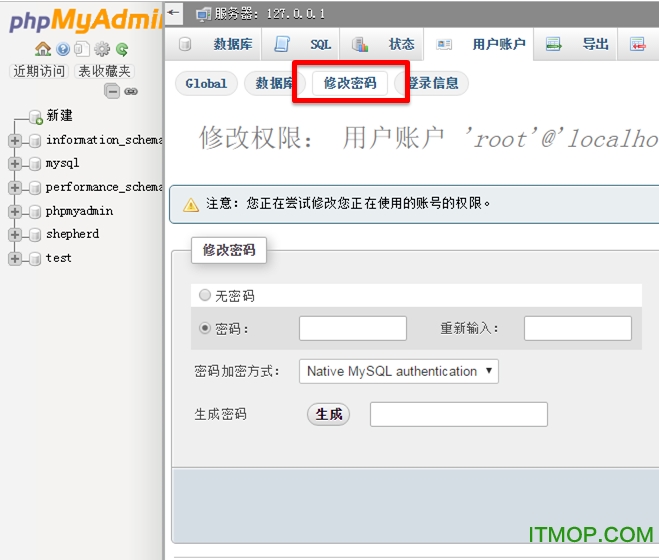Click the 密码 input field
Image resolution: width=659 pixels, height=560 pixels.
353,328
